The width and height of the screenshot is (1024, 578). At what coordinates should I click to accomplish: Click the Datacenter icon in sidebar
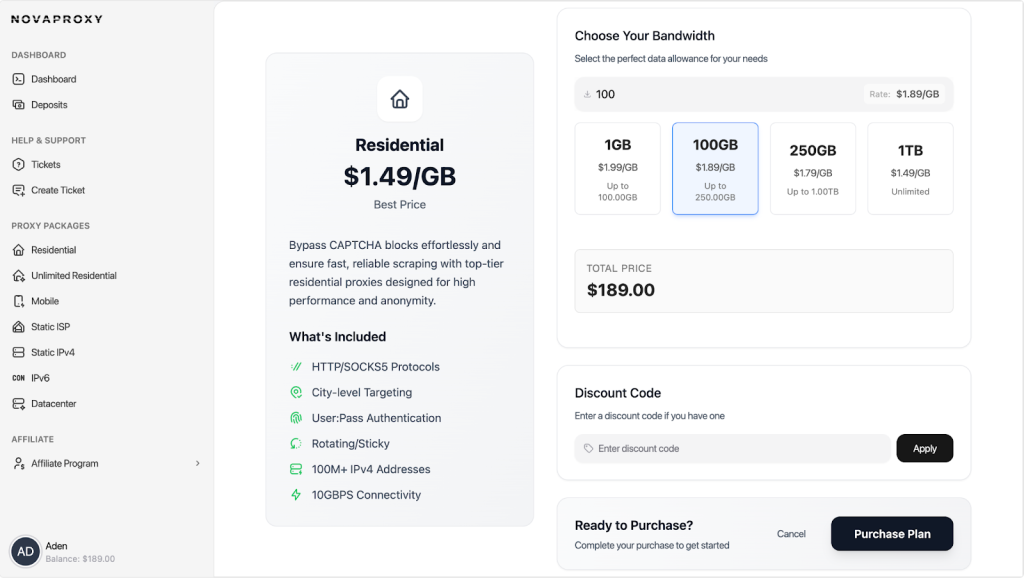(18, 404)
